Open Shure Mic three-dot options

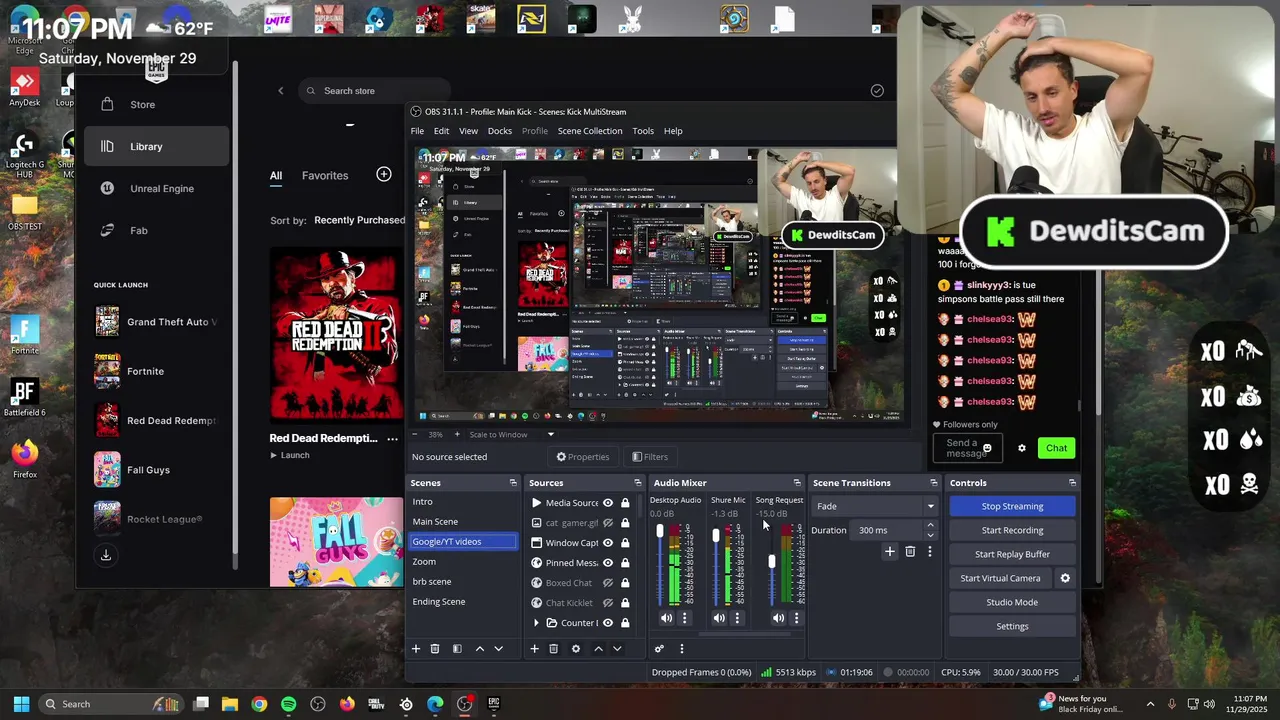[737, 618]
